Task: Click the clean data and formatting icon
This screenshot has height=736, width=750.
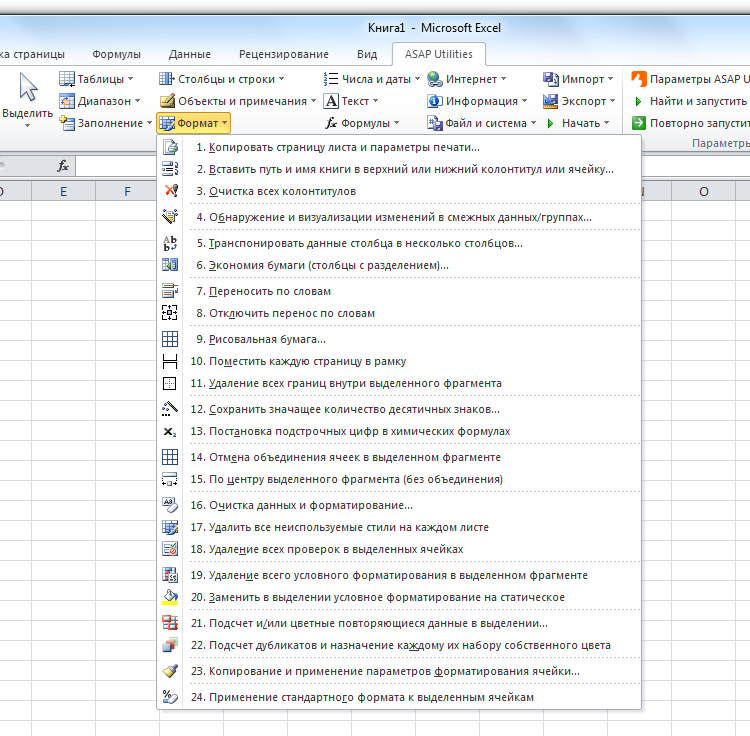Action: pos(170,505)
